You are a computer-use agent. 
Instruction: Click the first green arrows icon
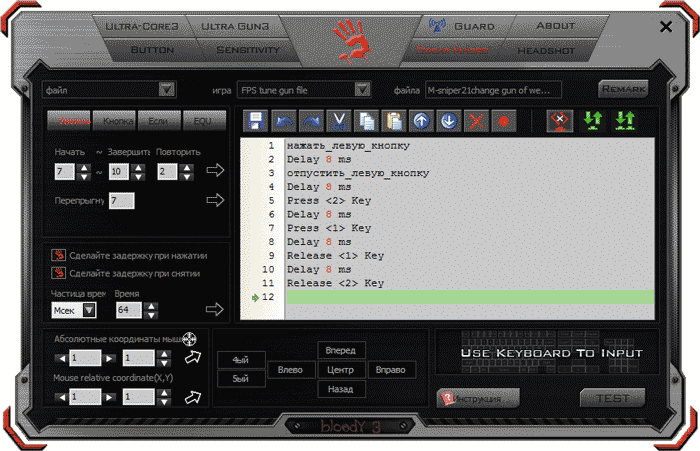pos(593,121)
